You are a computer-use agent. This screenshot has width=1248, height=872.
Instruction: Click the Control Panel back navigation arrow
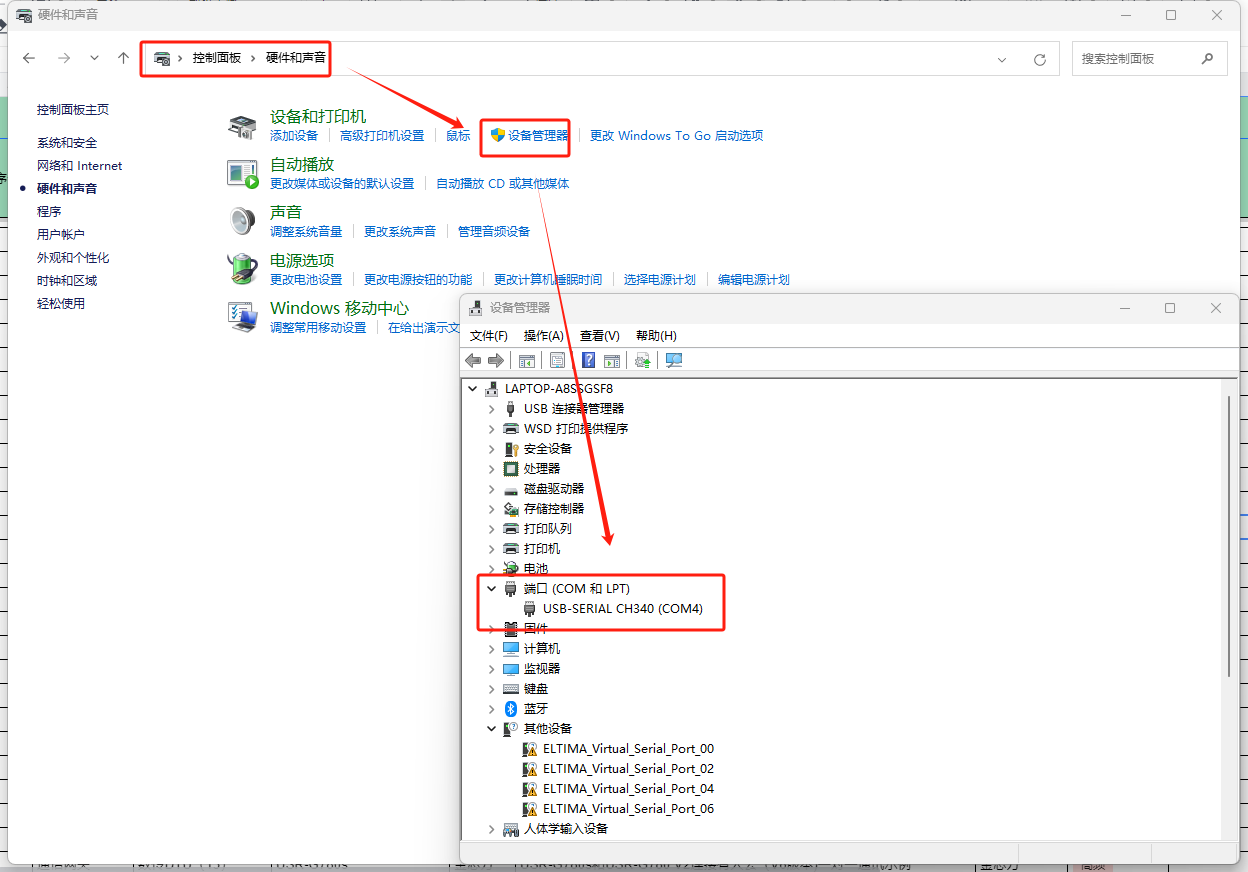pyautogui.click(x=29, y=58)
